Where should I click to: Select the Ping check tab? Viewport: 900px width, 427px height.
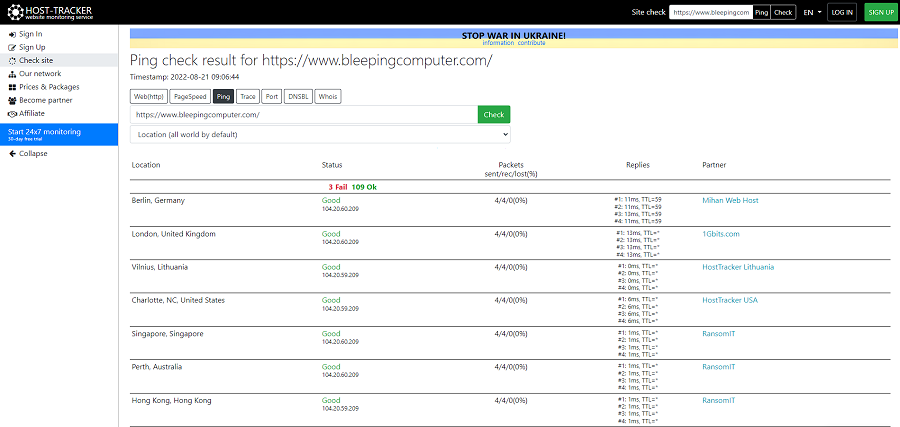223,96
